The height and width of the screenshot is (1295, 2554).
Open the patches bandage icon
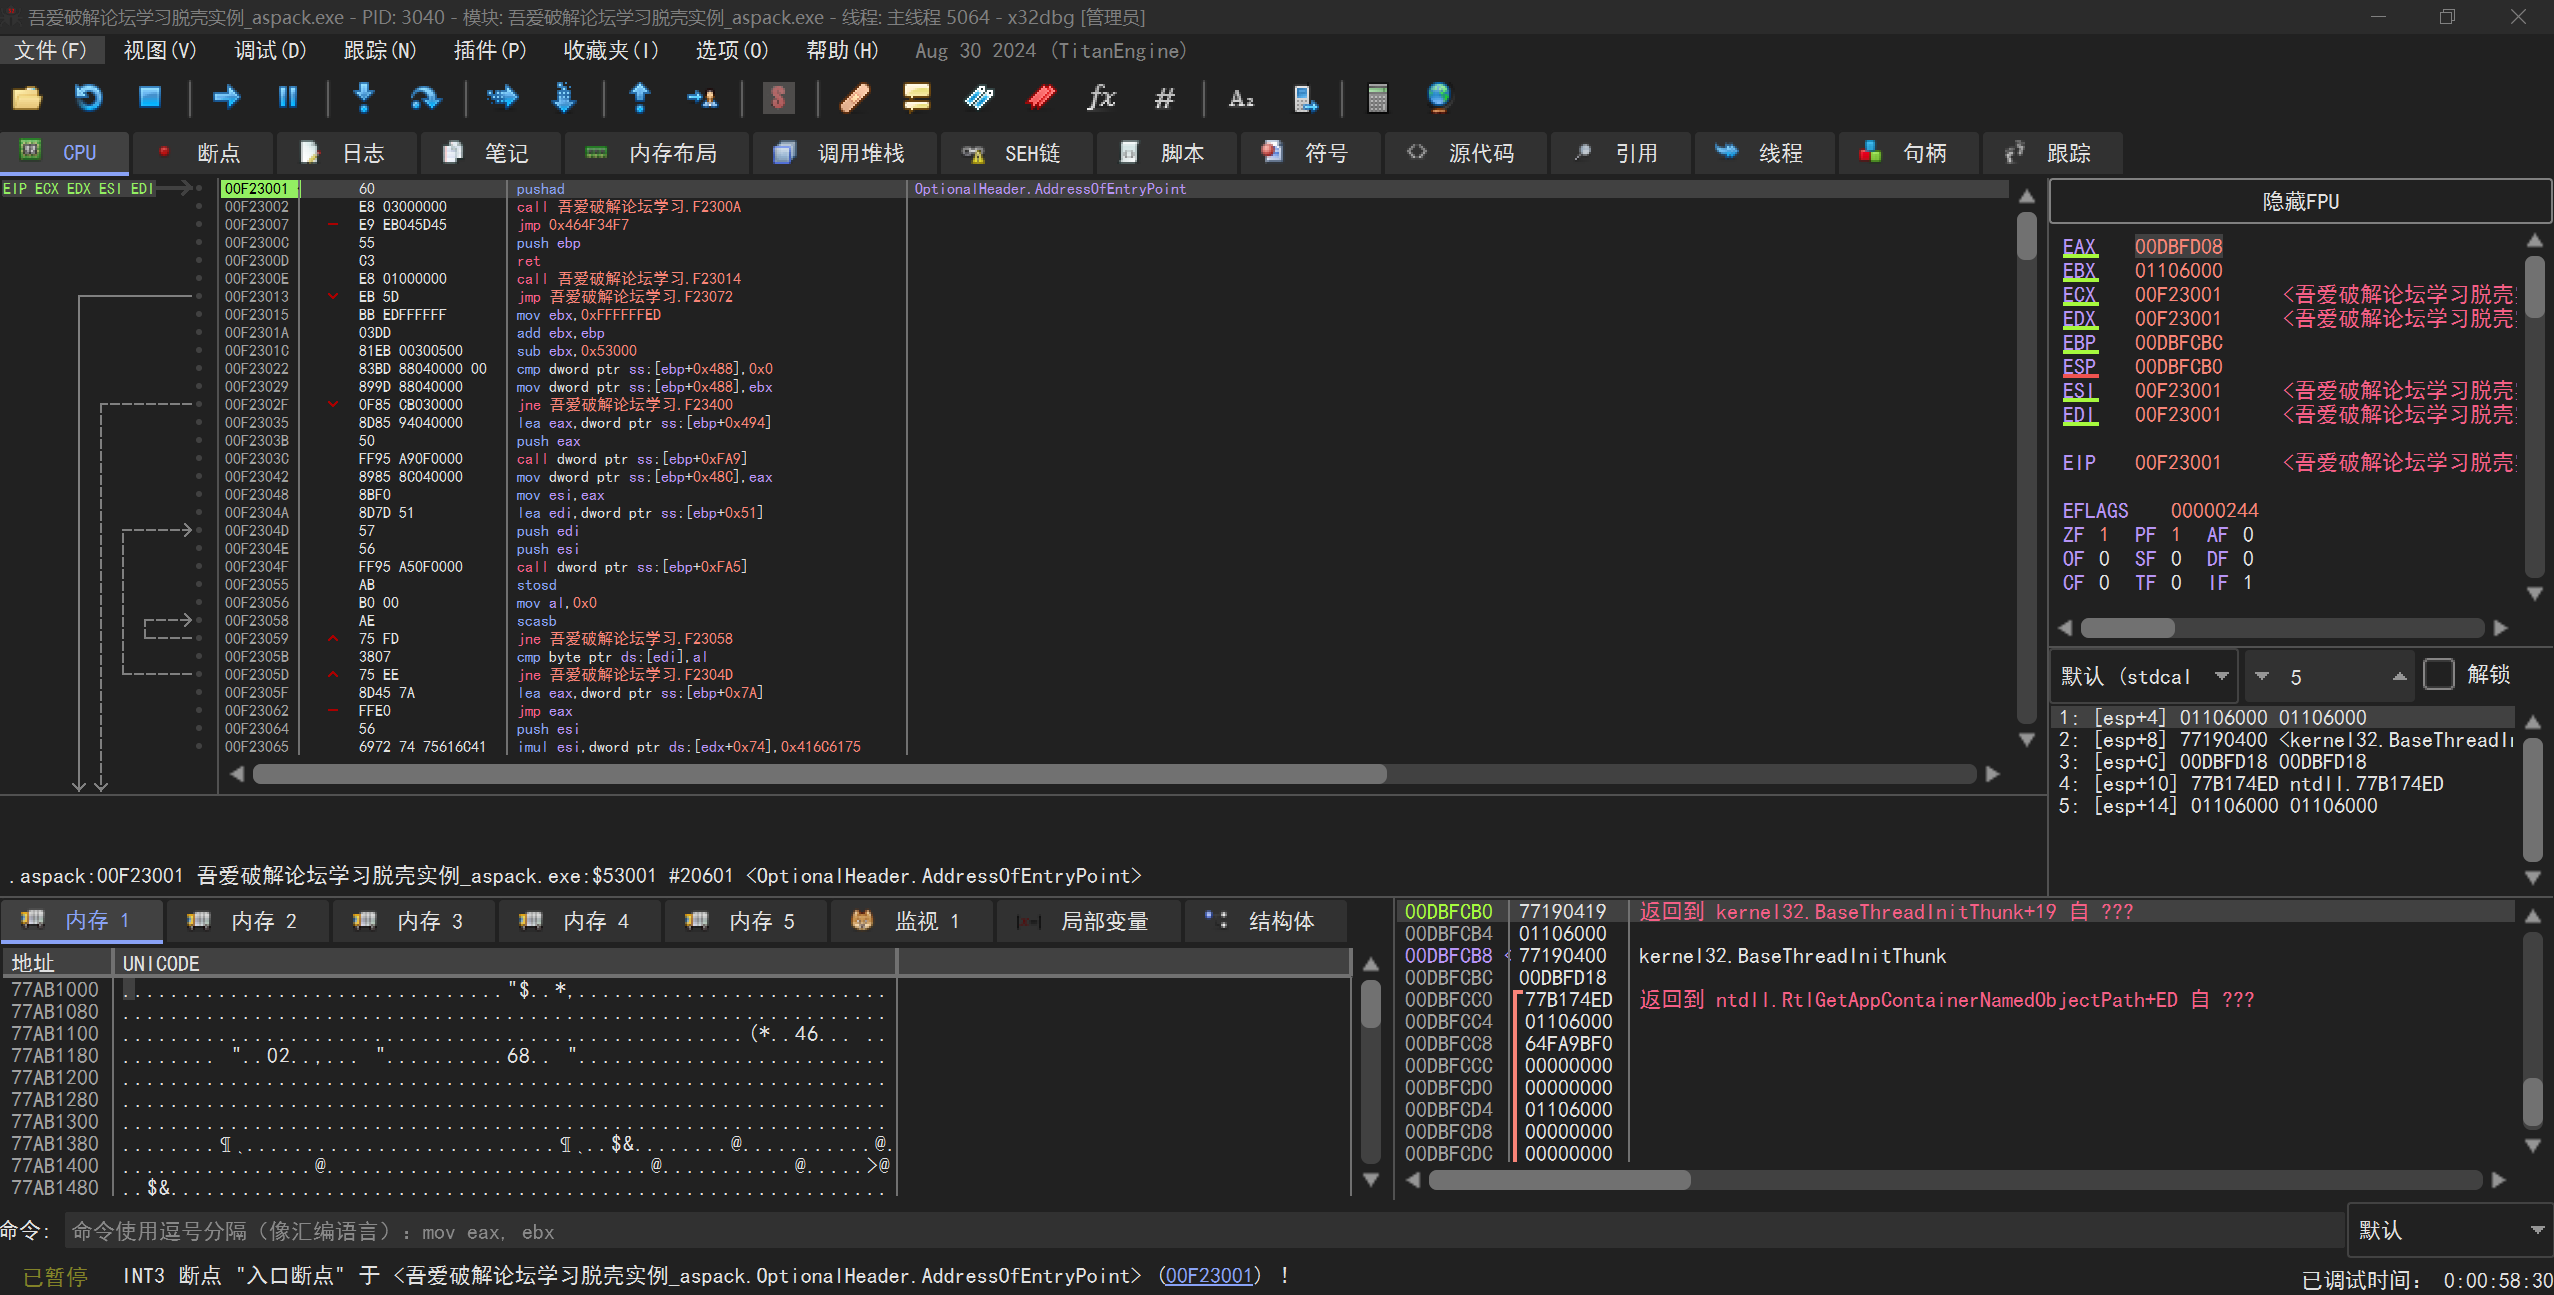click(854, 97)
